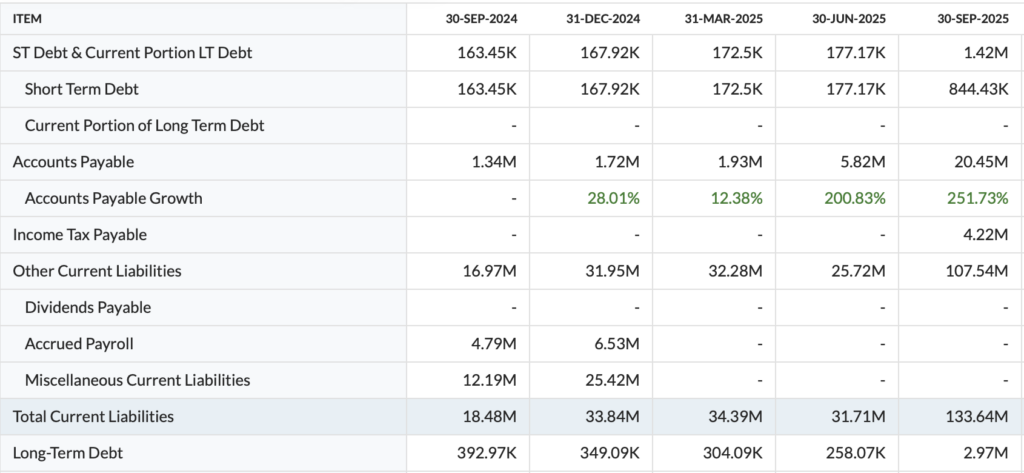1024x473 pixels.
Task: Click the Accrued Payroll row label
Action: coord(79,343)
